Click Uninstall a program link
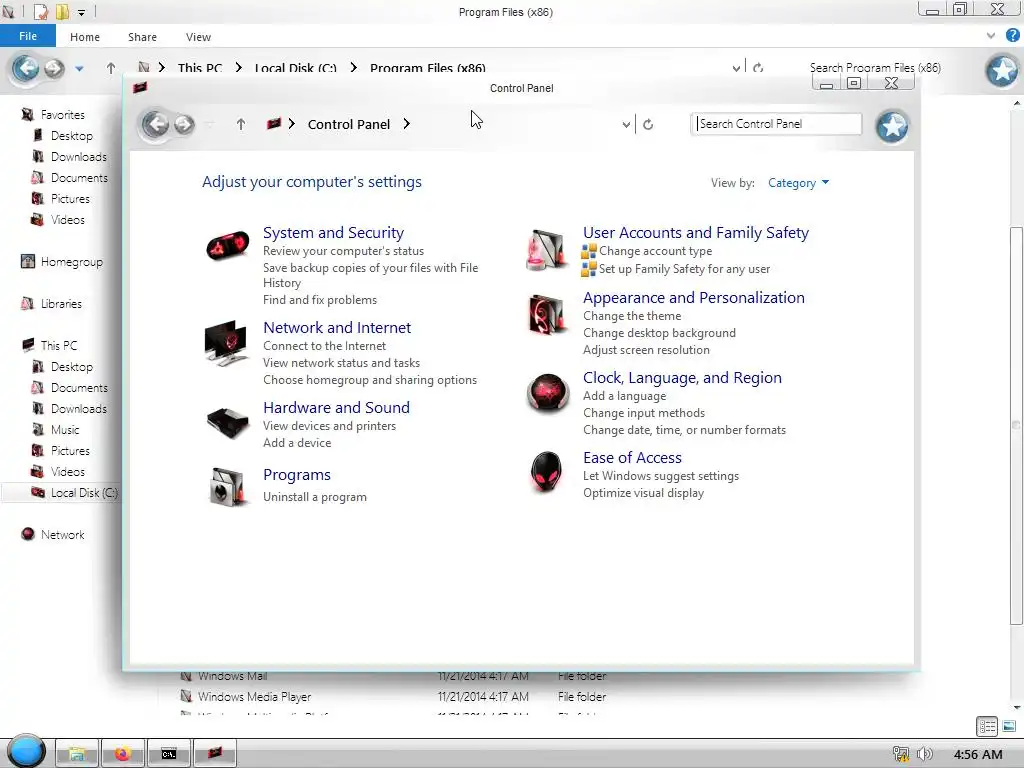Image resolution: width=1024 pixels, height=768 pixels. 315,497
